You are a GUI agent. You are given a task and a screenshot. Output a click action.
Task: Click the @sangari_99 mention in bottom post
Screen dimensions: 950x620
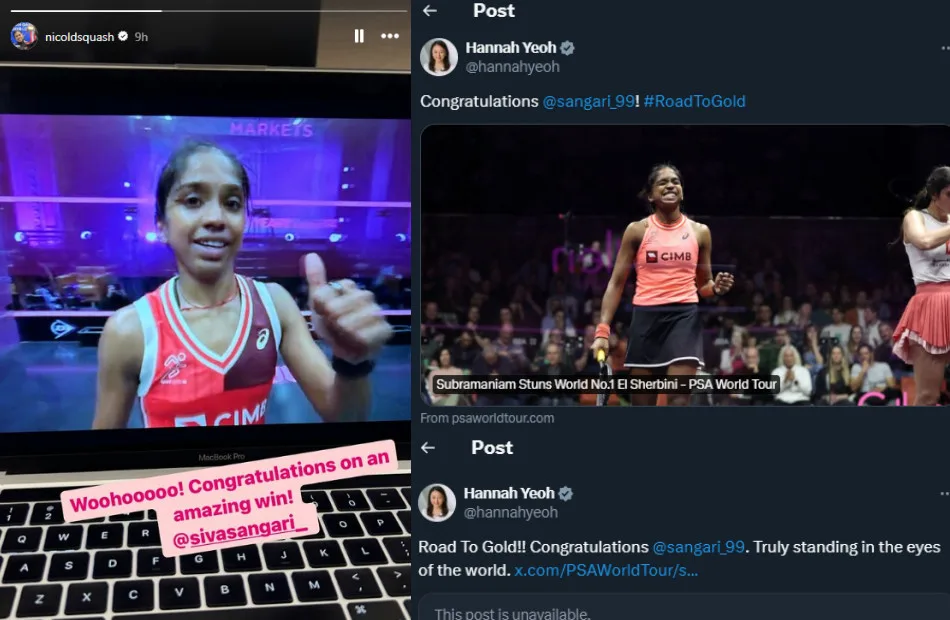pos(699,547)
